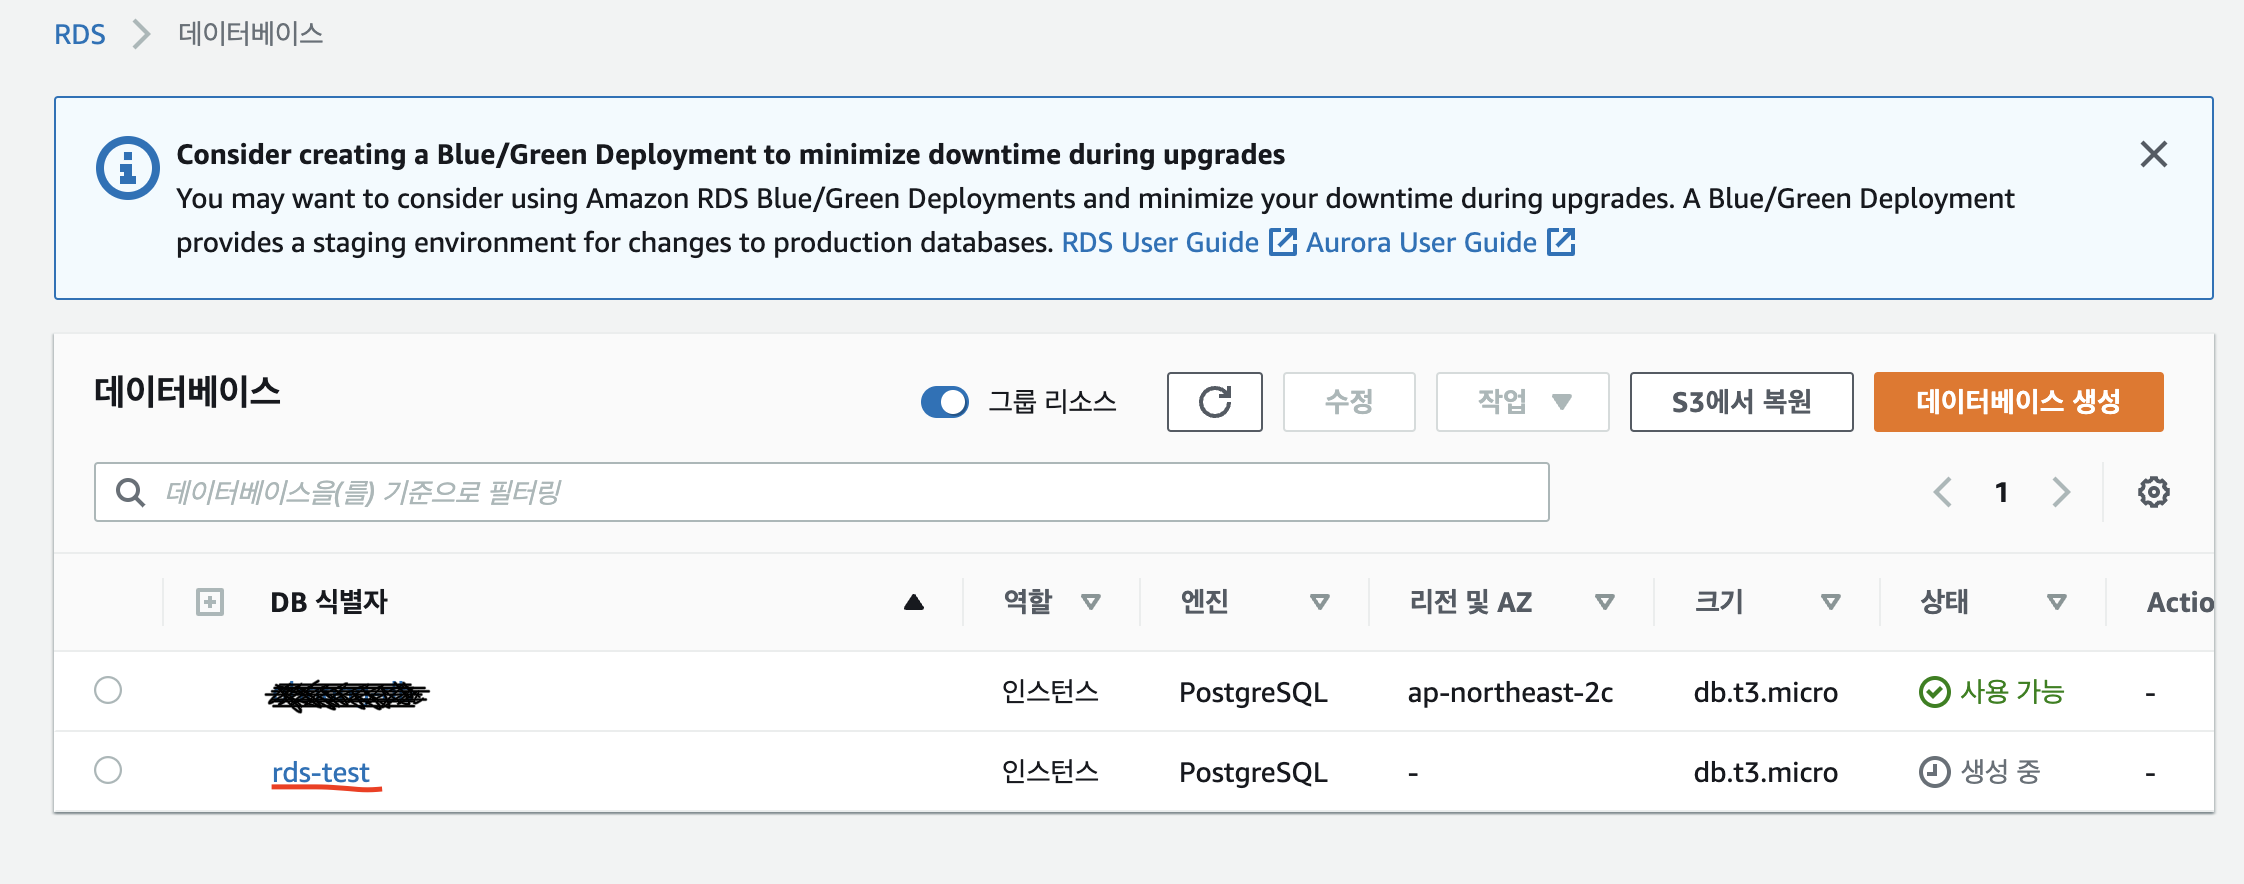The image size is (2244, 884).
Task: Open table preferences gear icon
Action: 2153,492
